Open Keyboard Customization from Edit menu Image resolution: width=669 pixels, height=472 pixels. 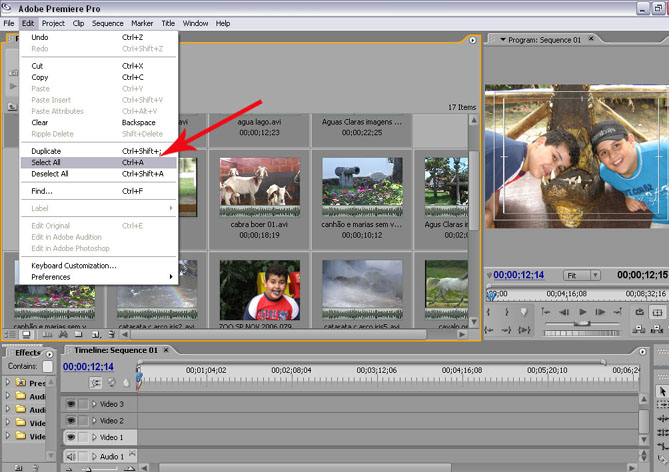click(73, 265)
